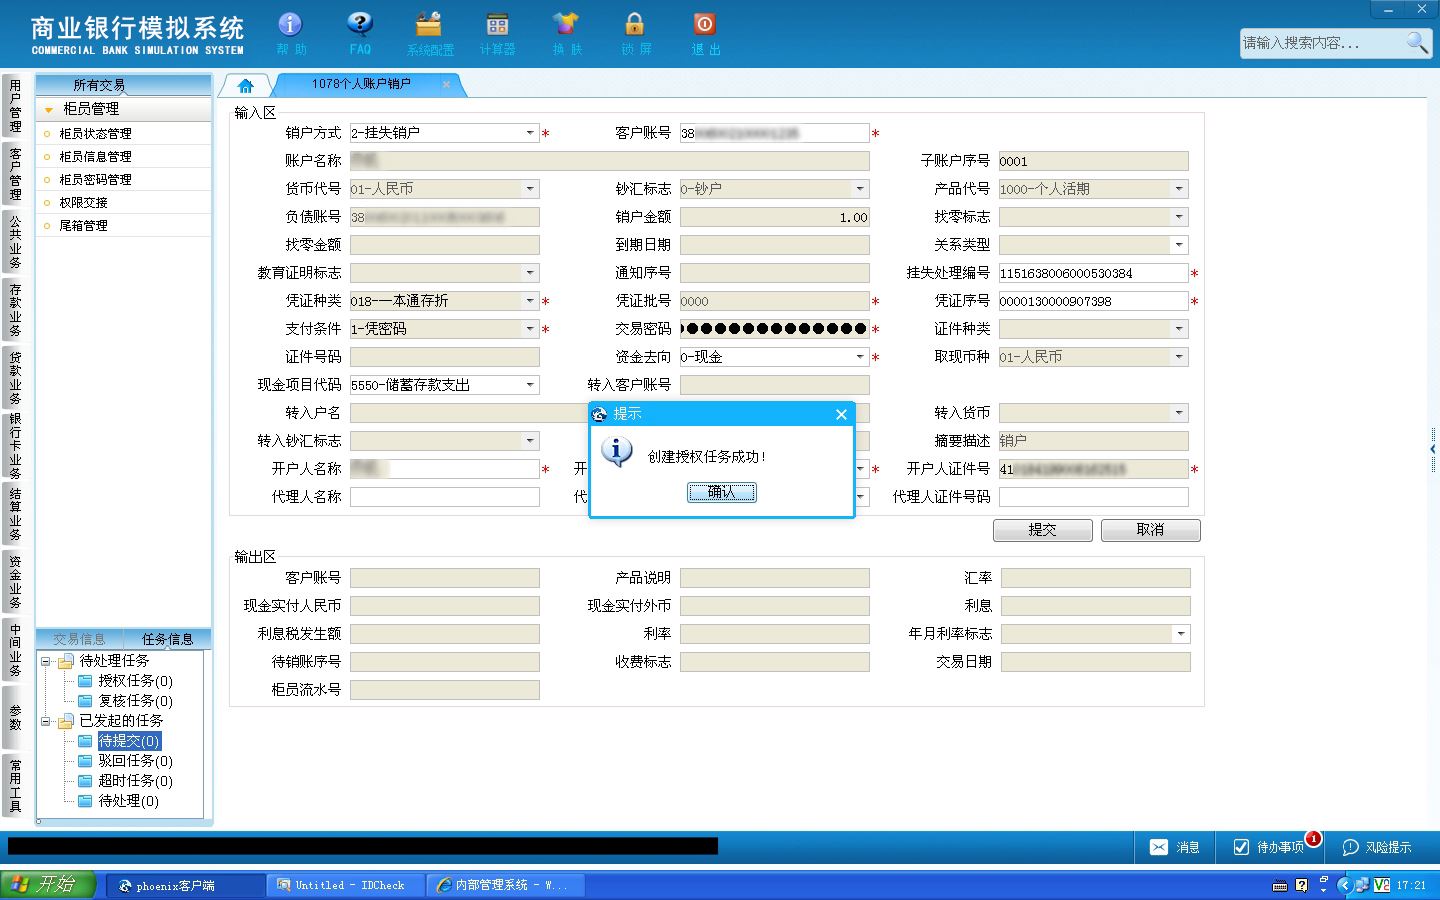The image size is (1440, 900).
Task: Open 待办事项 to-do items
Action: pyautogui.click(x=1268, y=847)
